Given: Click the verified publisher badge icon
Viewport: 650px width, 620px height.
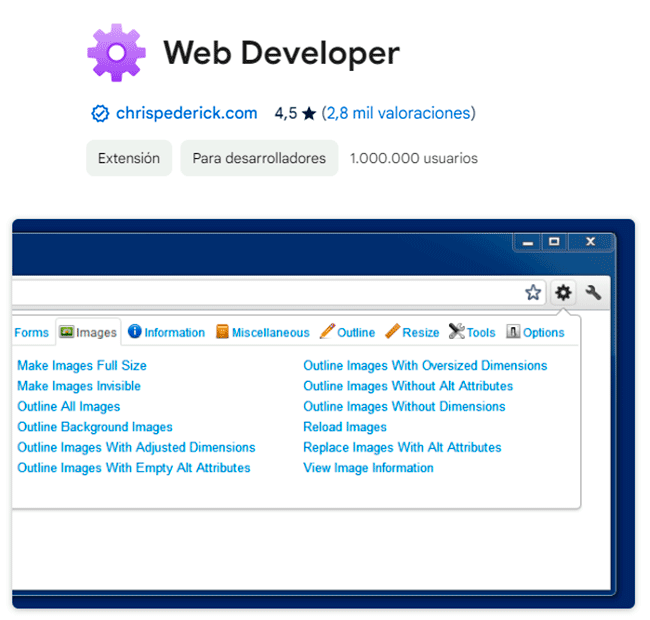Looking at the screenshot, I should click(100, 113).
